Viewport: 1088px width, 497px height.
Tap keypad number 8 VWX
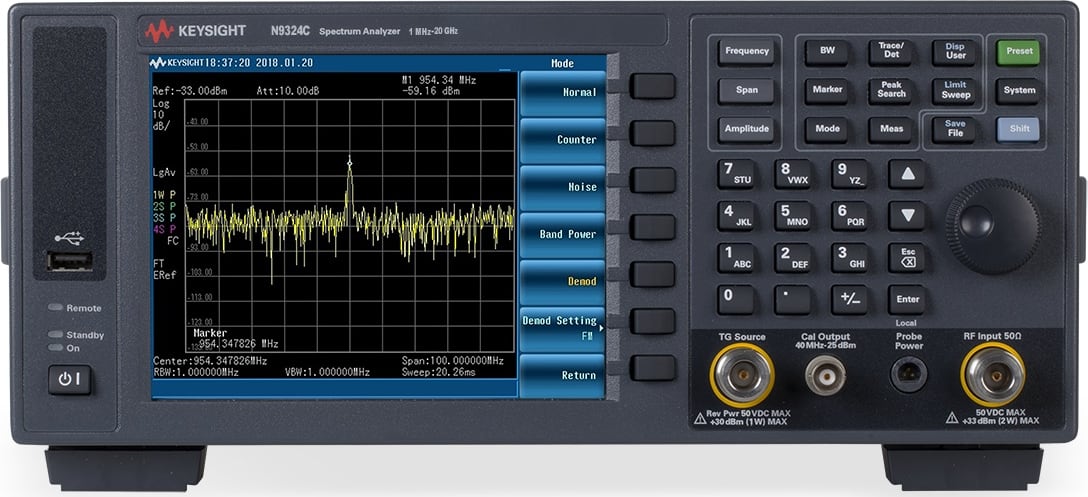794,174
